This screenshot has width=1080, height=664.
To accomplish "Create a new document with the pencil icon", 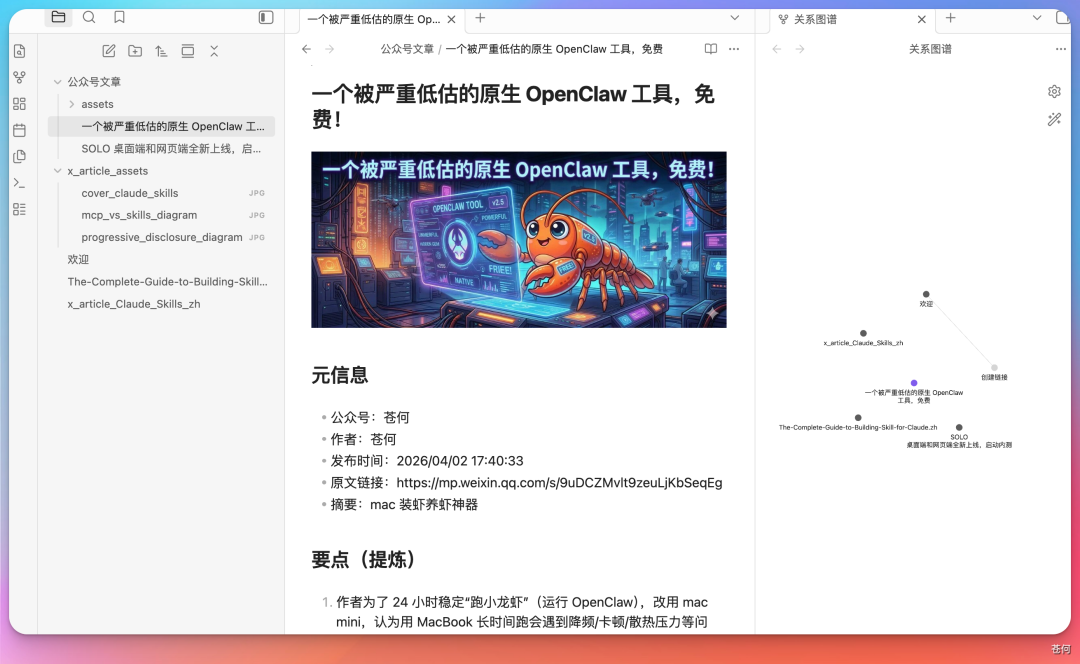I will coord(109,50).
